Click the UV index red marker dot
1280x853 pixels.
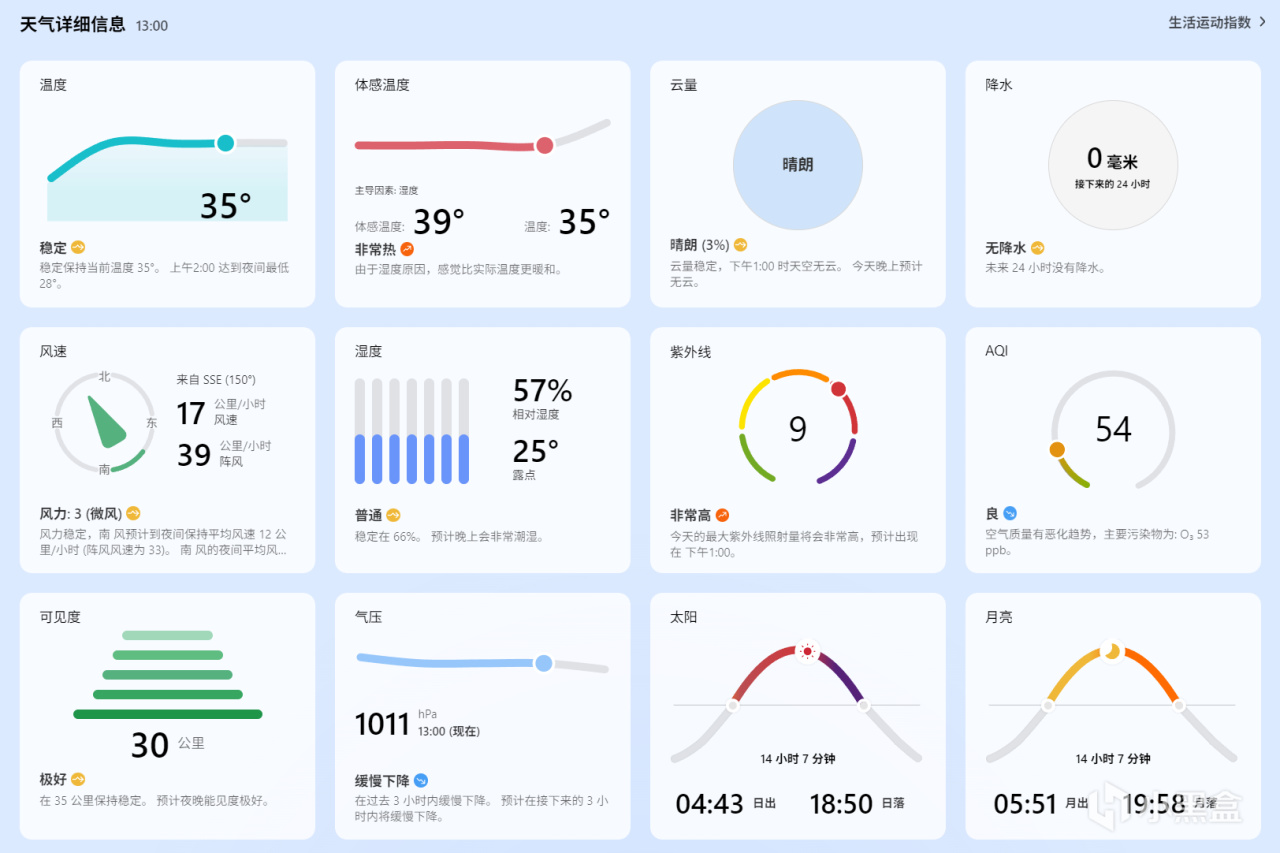pos(838,389)
